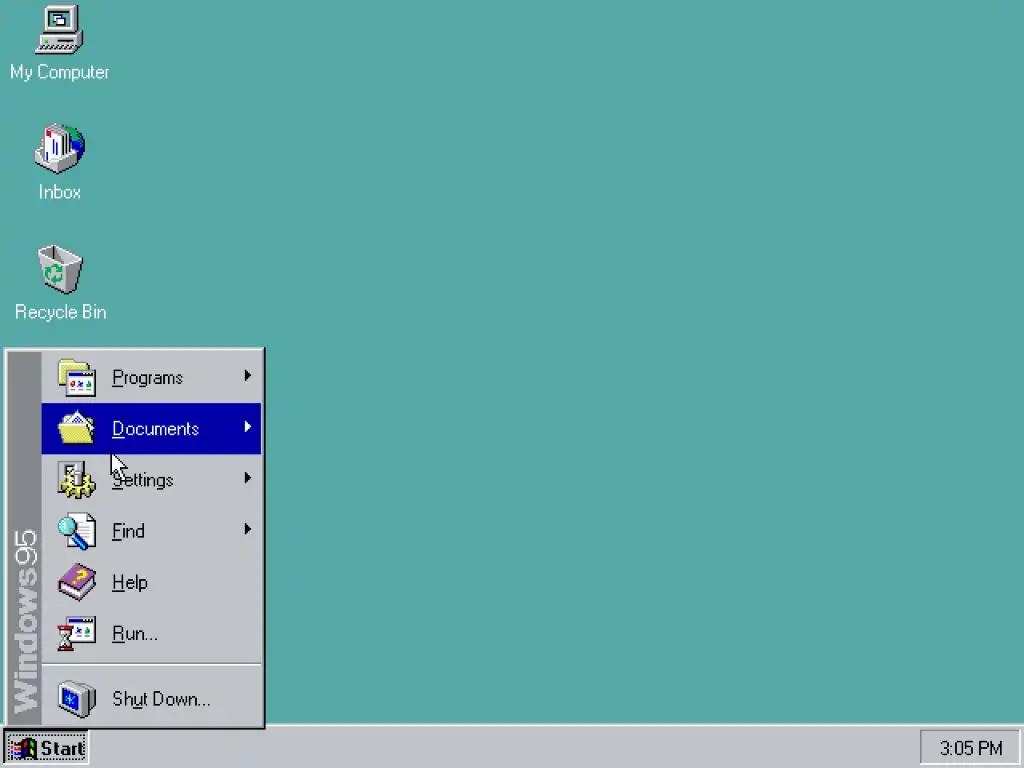Click the Find magnifying glass icon
The height and width of the screenshot is (768, 1024).
[x=76, y=531]
